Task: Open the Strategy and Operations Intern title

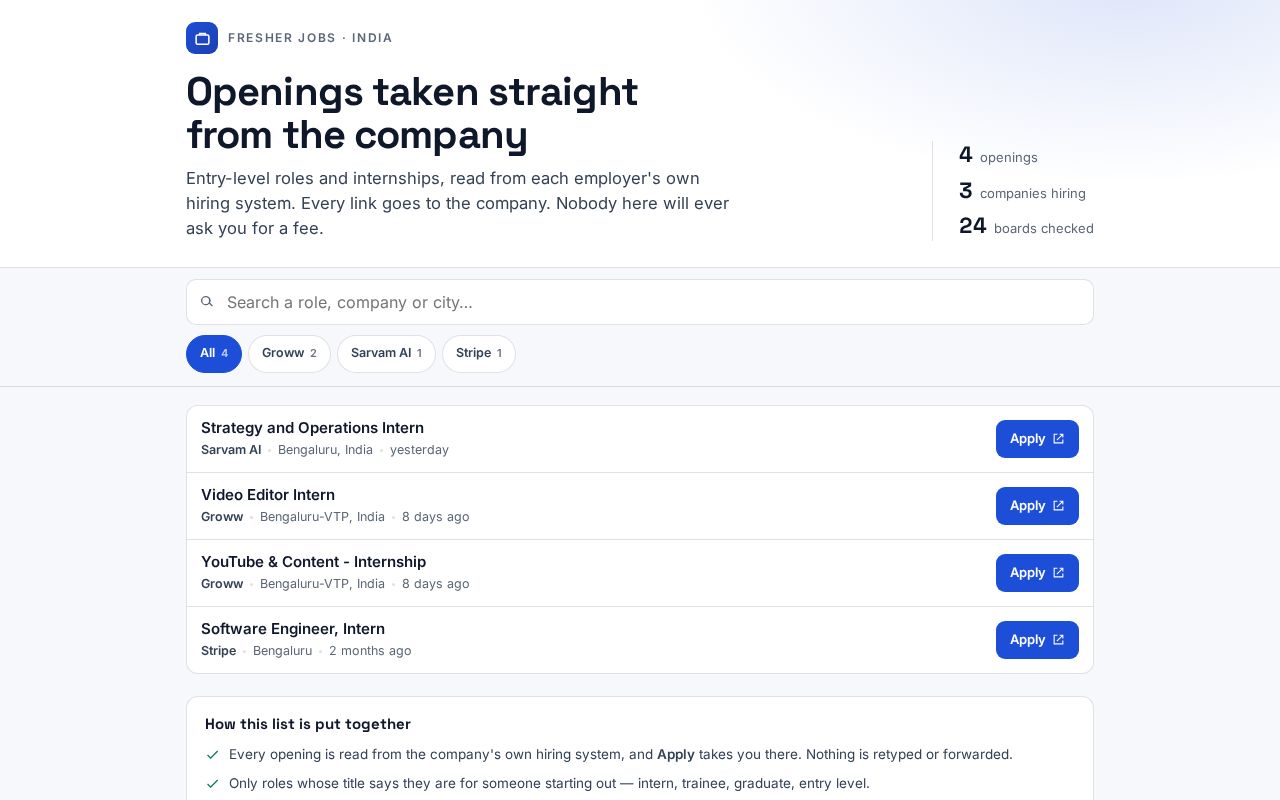Action: click(x=312, y=428)
